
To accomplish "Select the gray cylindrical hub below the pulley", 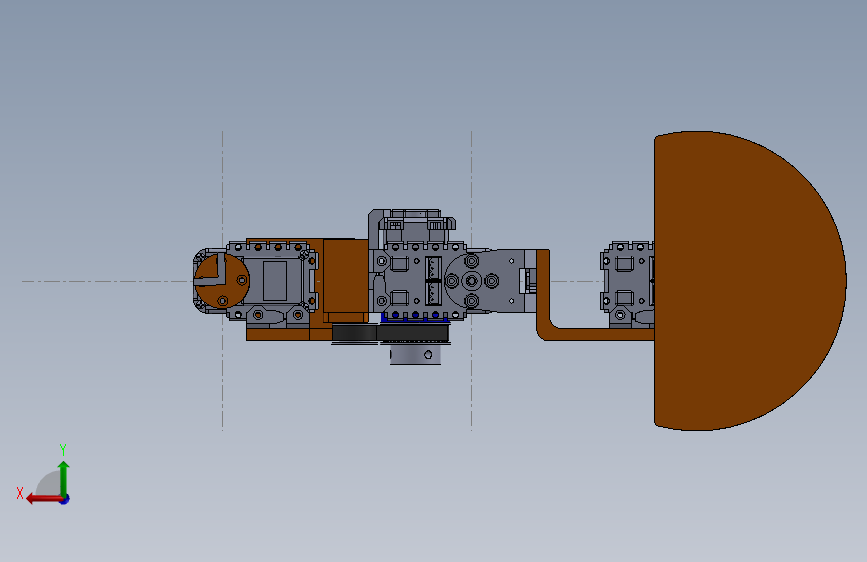I will pyautogui.click(x=415, y=354).
